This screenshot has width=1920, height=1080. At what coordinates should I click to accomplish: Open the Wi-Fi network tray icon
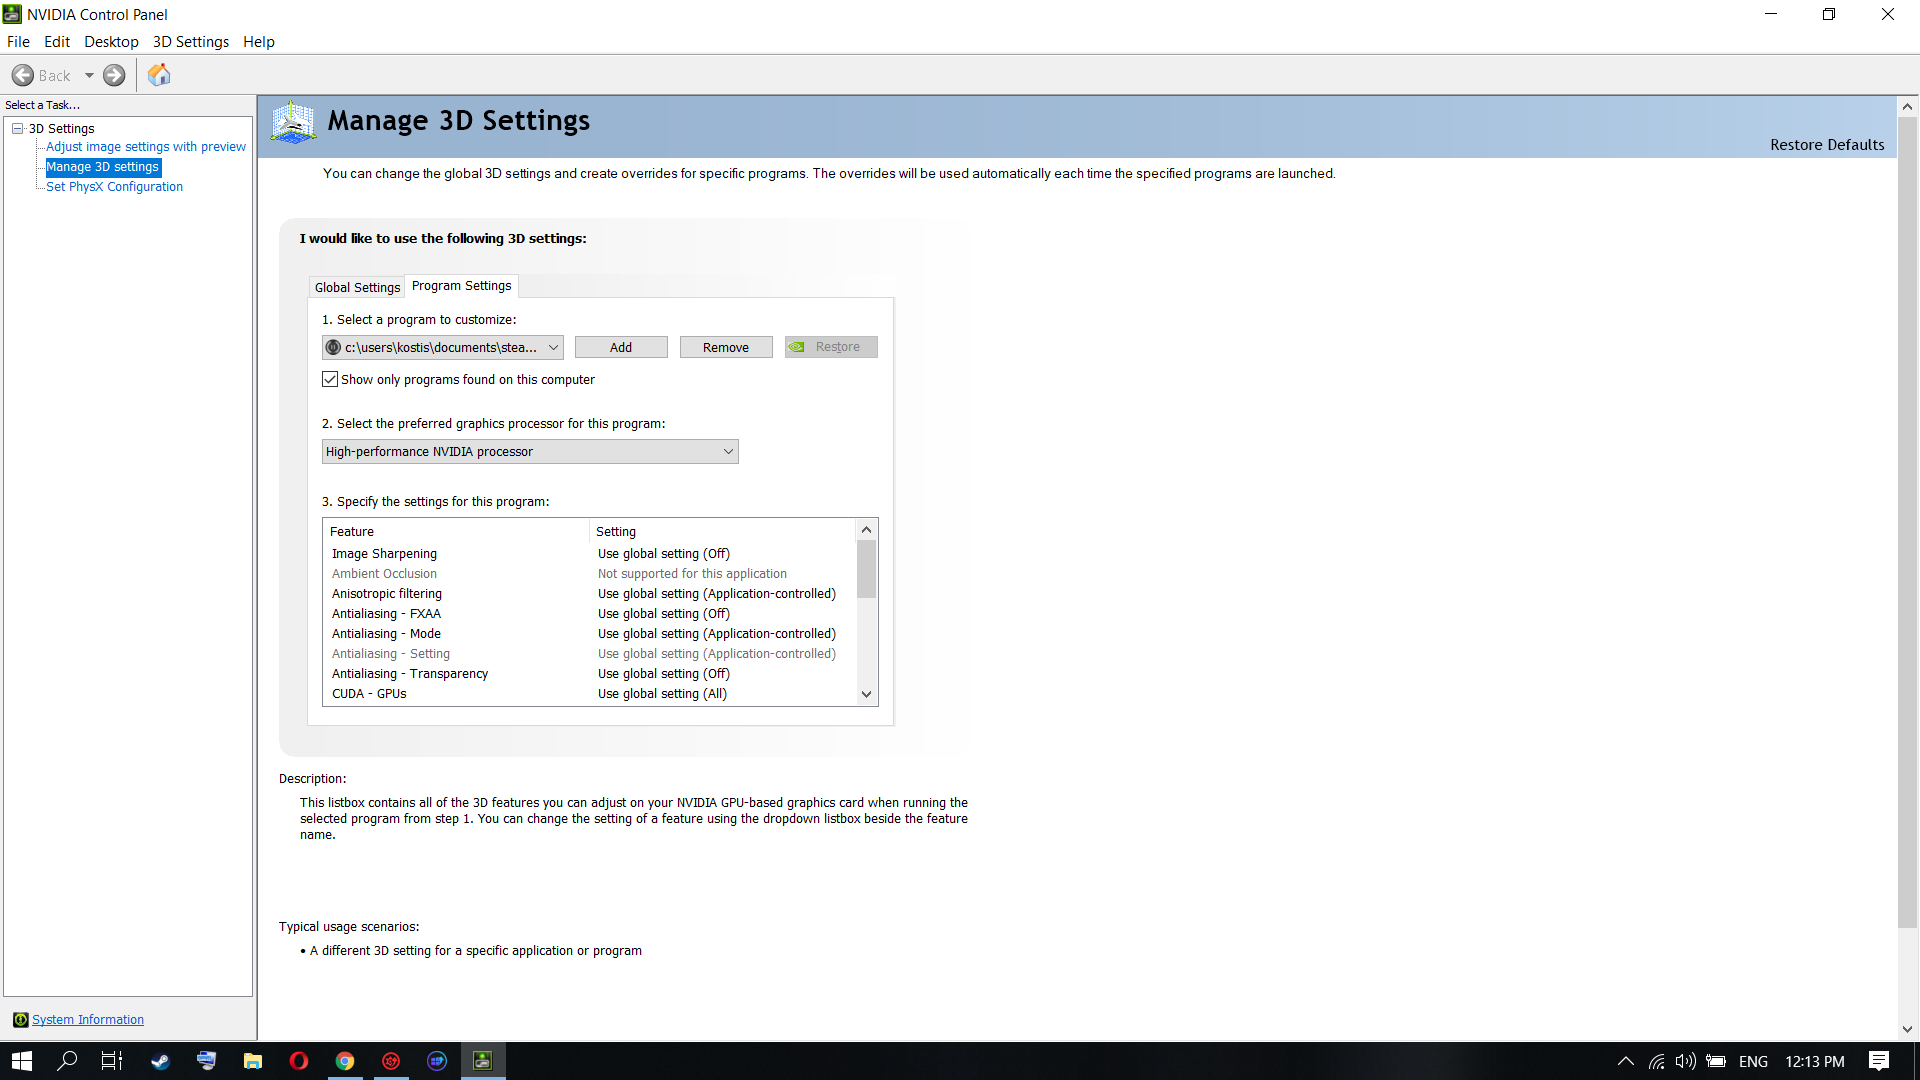[x=1657, y=1061]
